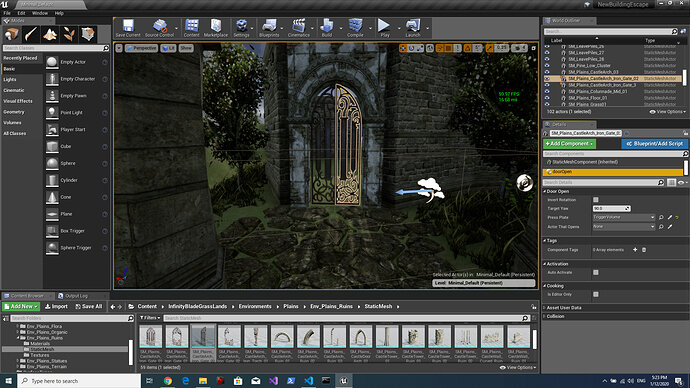Image resolution: width=690 pixels, height=388 pixels.
Task: Select the Paint mode brush icon
Action: [x=31, y=34]
